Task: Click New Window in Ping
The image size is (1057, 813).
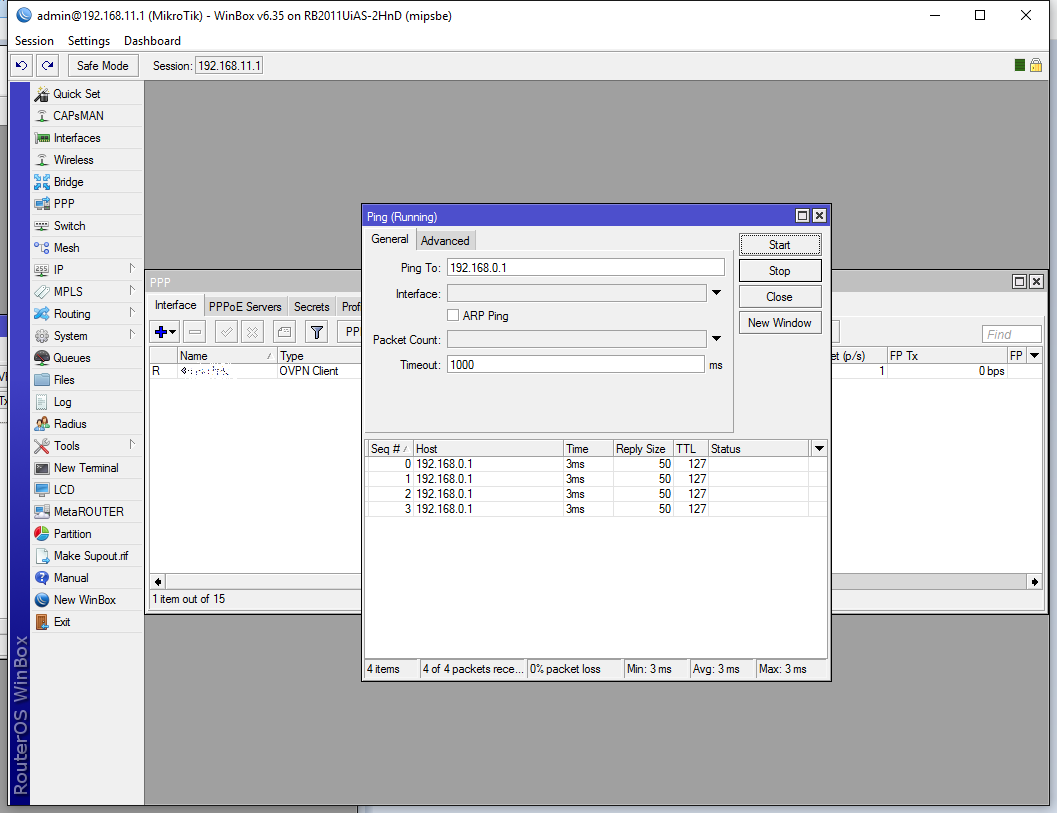Action: point(780,323)
